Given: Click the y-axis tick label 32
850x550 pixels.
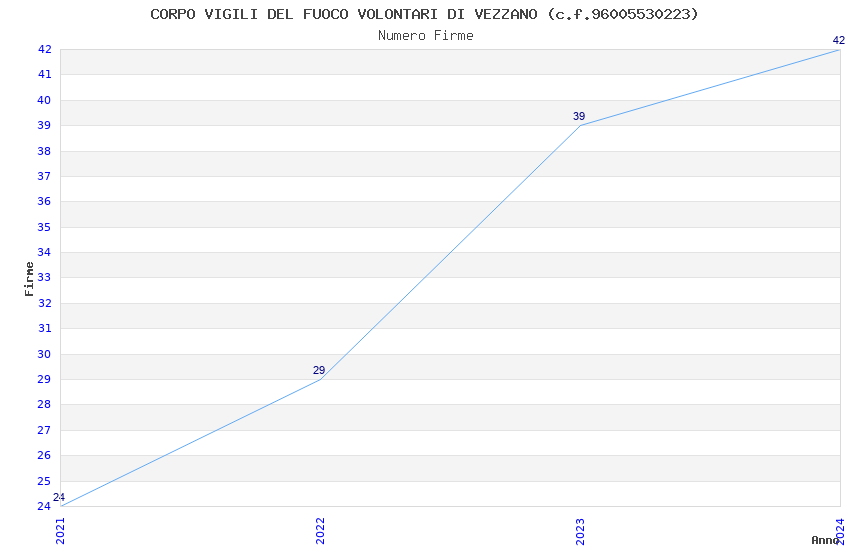Looking at the screenshot, I should tap(44, 303).
